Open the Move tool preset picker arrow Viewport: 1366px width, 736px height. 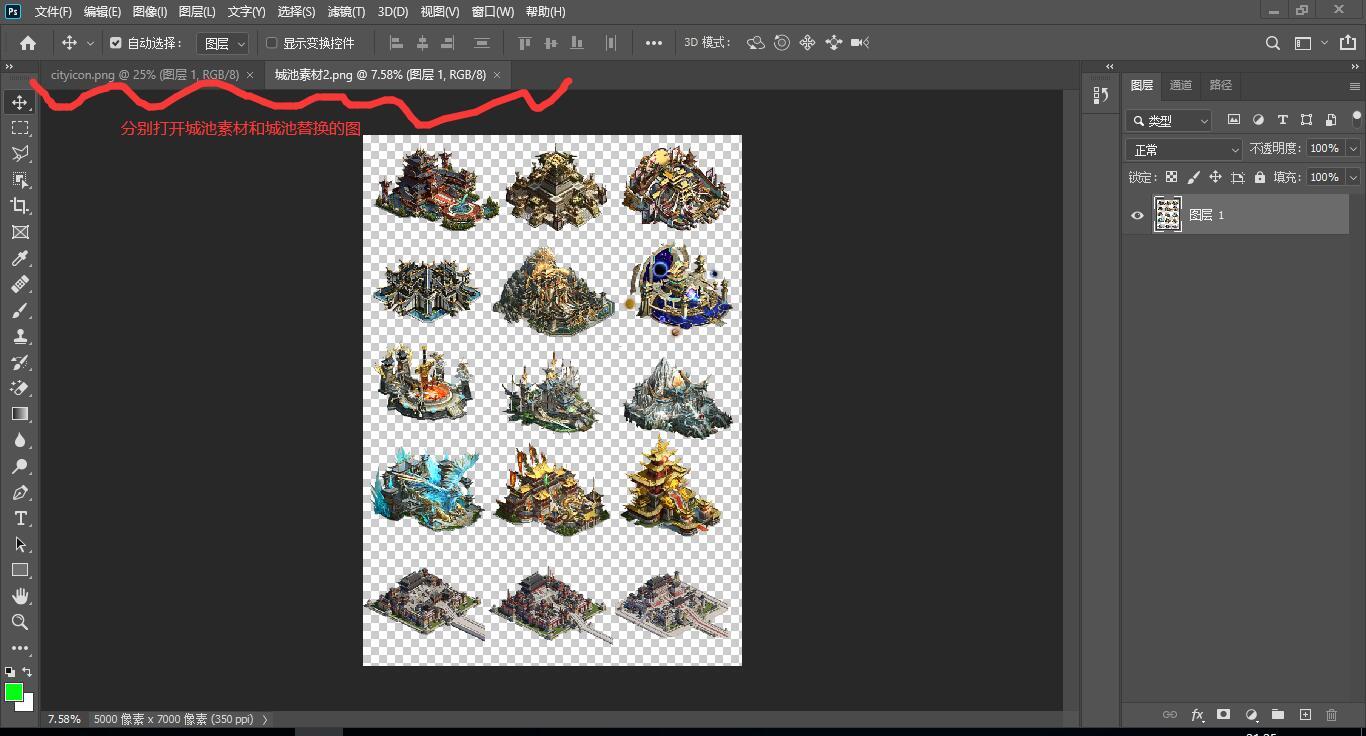click(x=90, y=43)
